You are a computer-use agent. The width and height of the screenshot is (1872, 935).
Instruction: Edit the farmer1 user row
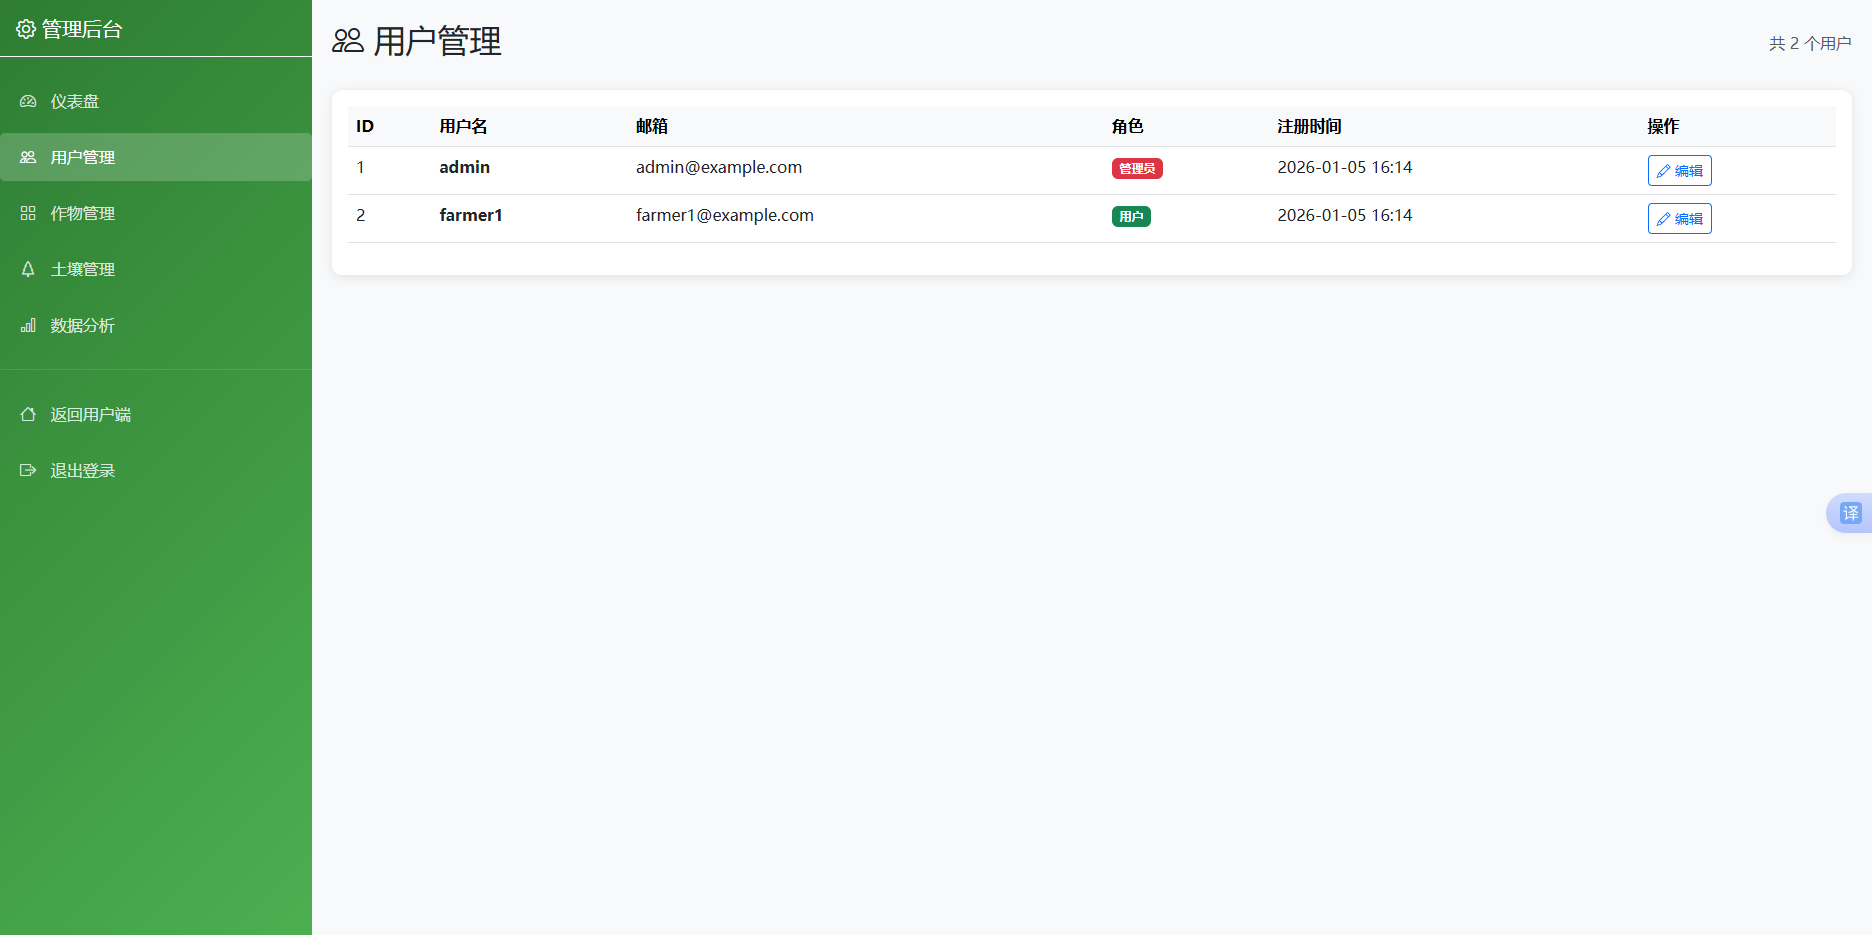tap(1679, 219)
